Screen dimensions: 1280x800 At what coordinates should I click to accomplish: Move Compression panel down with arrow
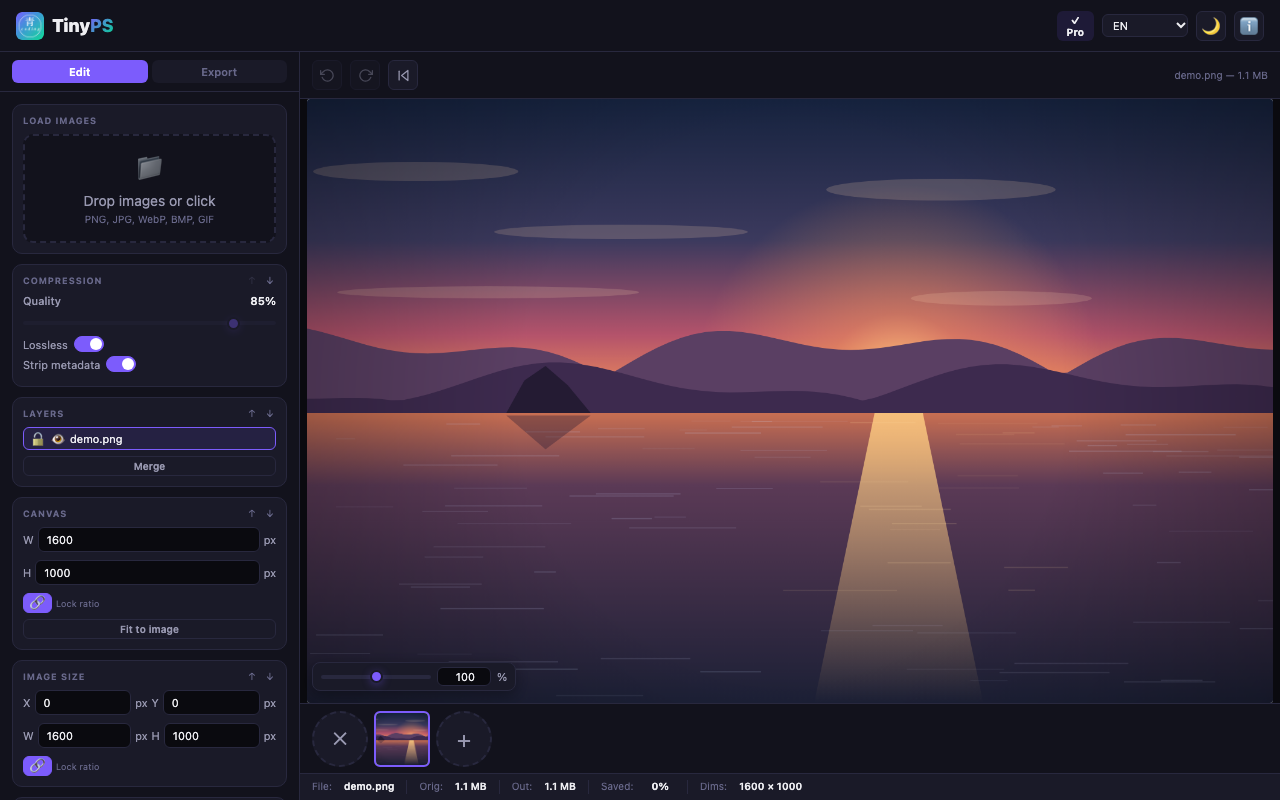[270, 281]
